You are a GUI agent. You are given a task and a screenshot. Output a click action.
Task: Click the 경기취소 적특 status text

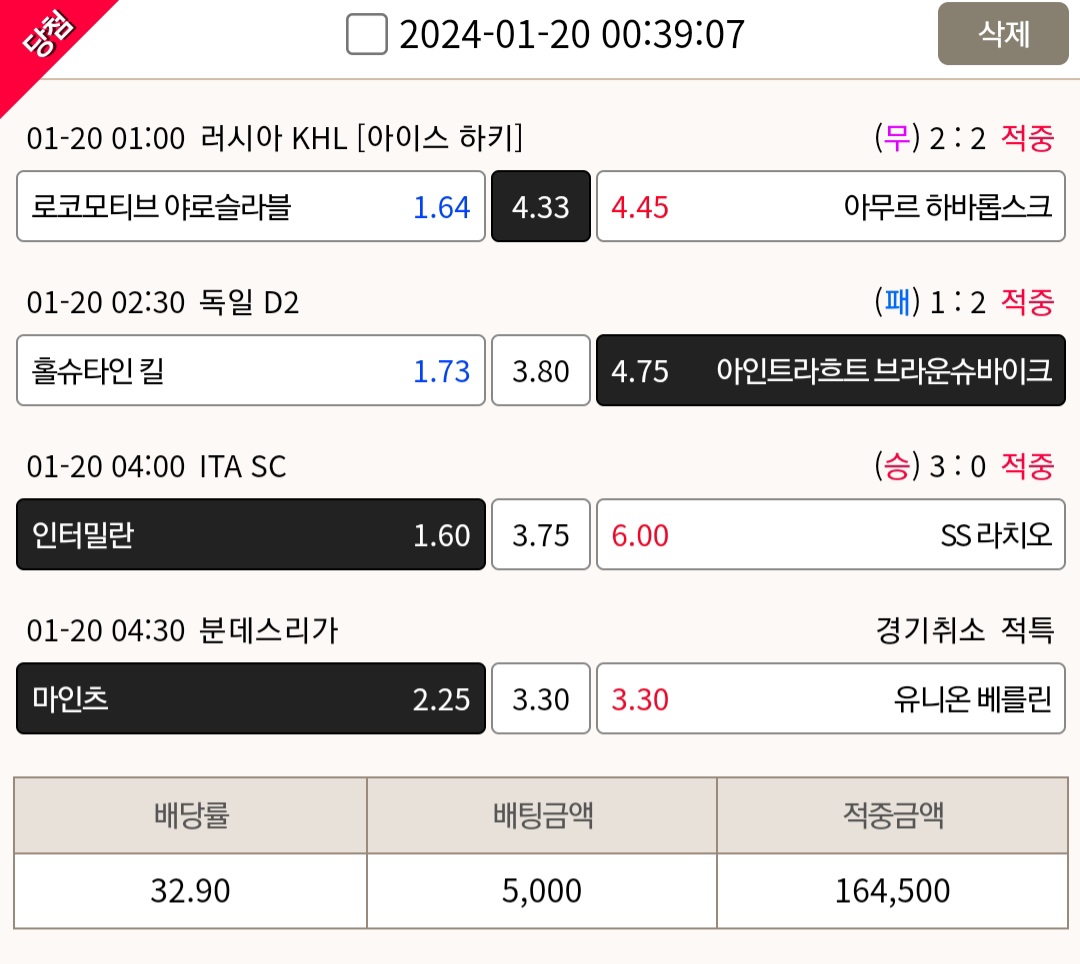[x=964, y=630]
